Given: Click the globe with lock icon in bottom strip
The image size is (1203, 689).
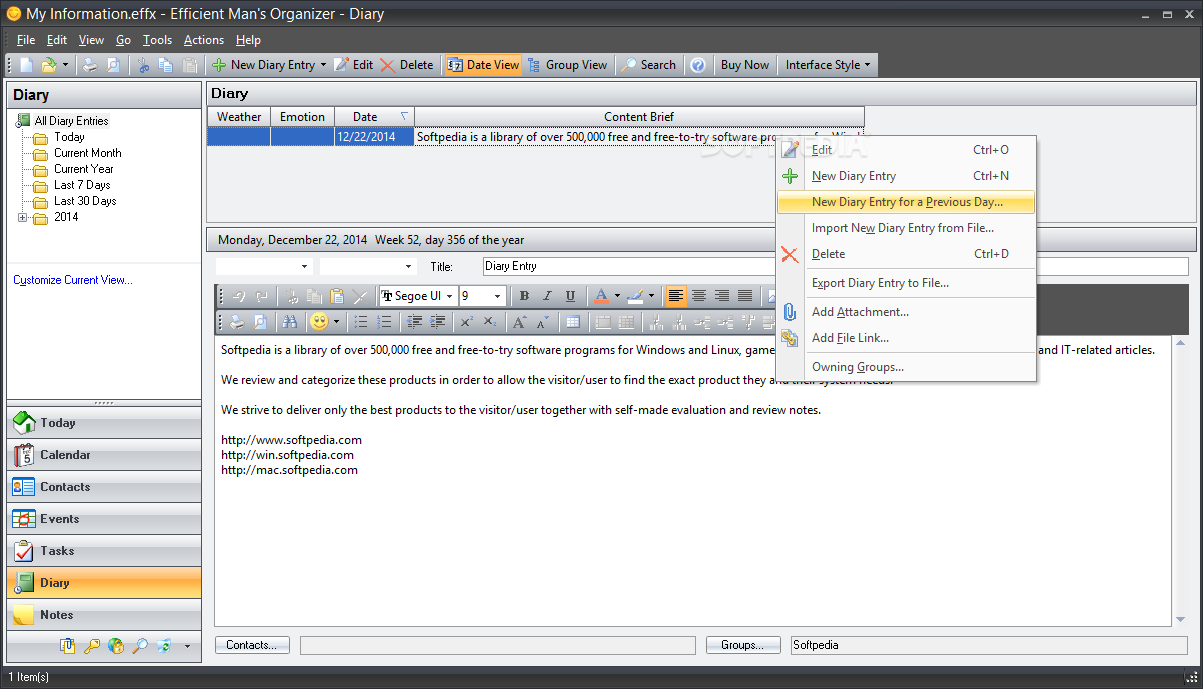Looking at the screenshot, I should pos(116,646).
